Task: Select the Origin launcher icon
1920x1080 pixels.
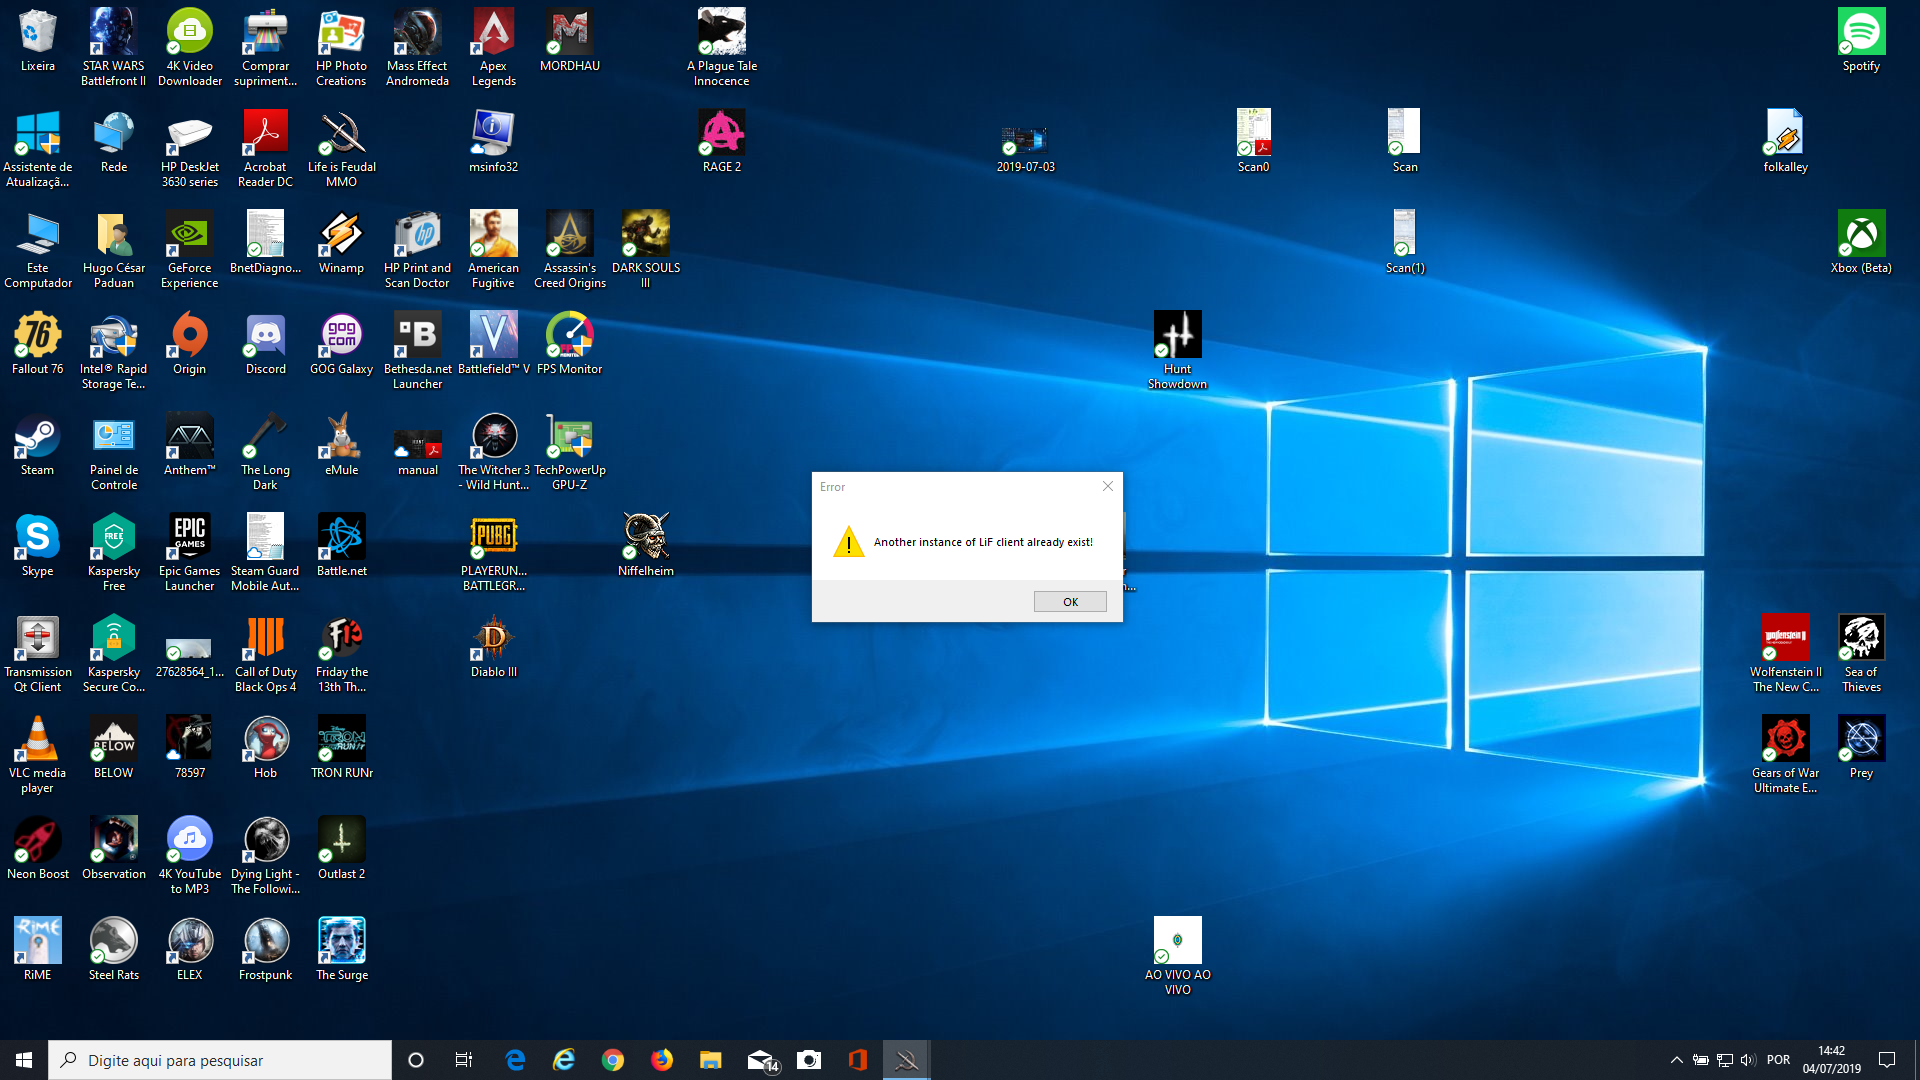Action: tap(190, 345)
